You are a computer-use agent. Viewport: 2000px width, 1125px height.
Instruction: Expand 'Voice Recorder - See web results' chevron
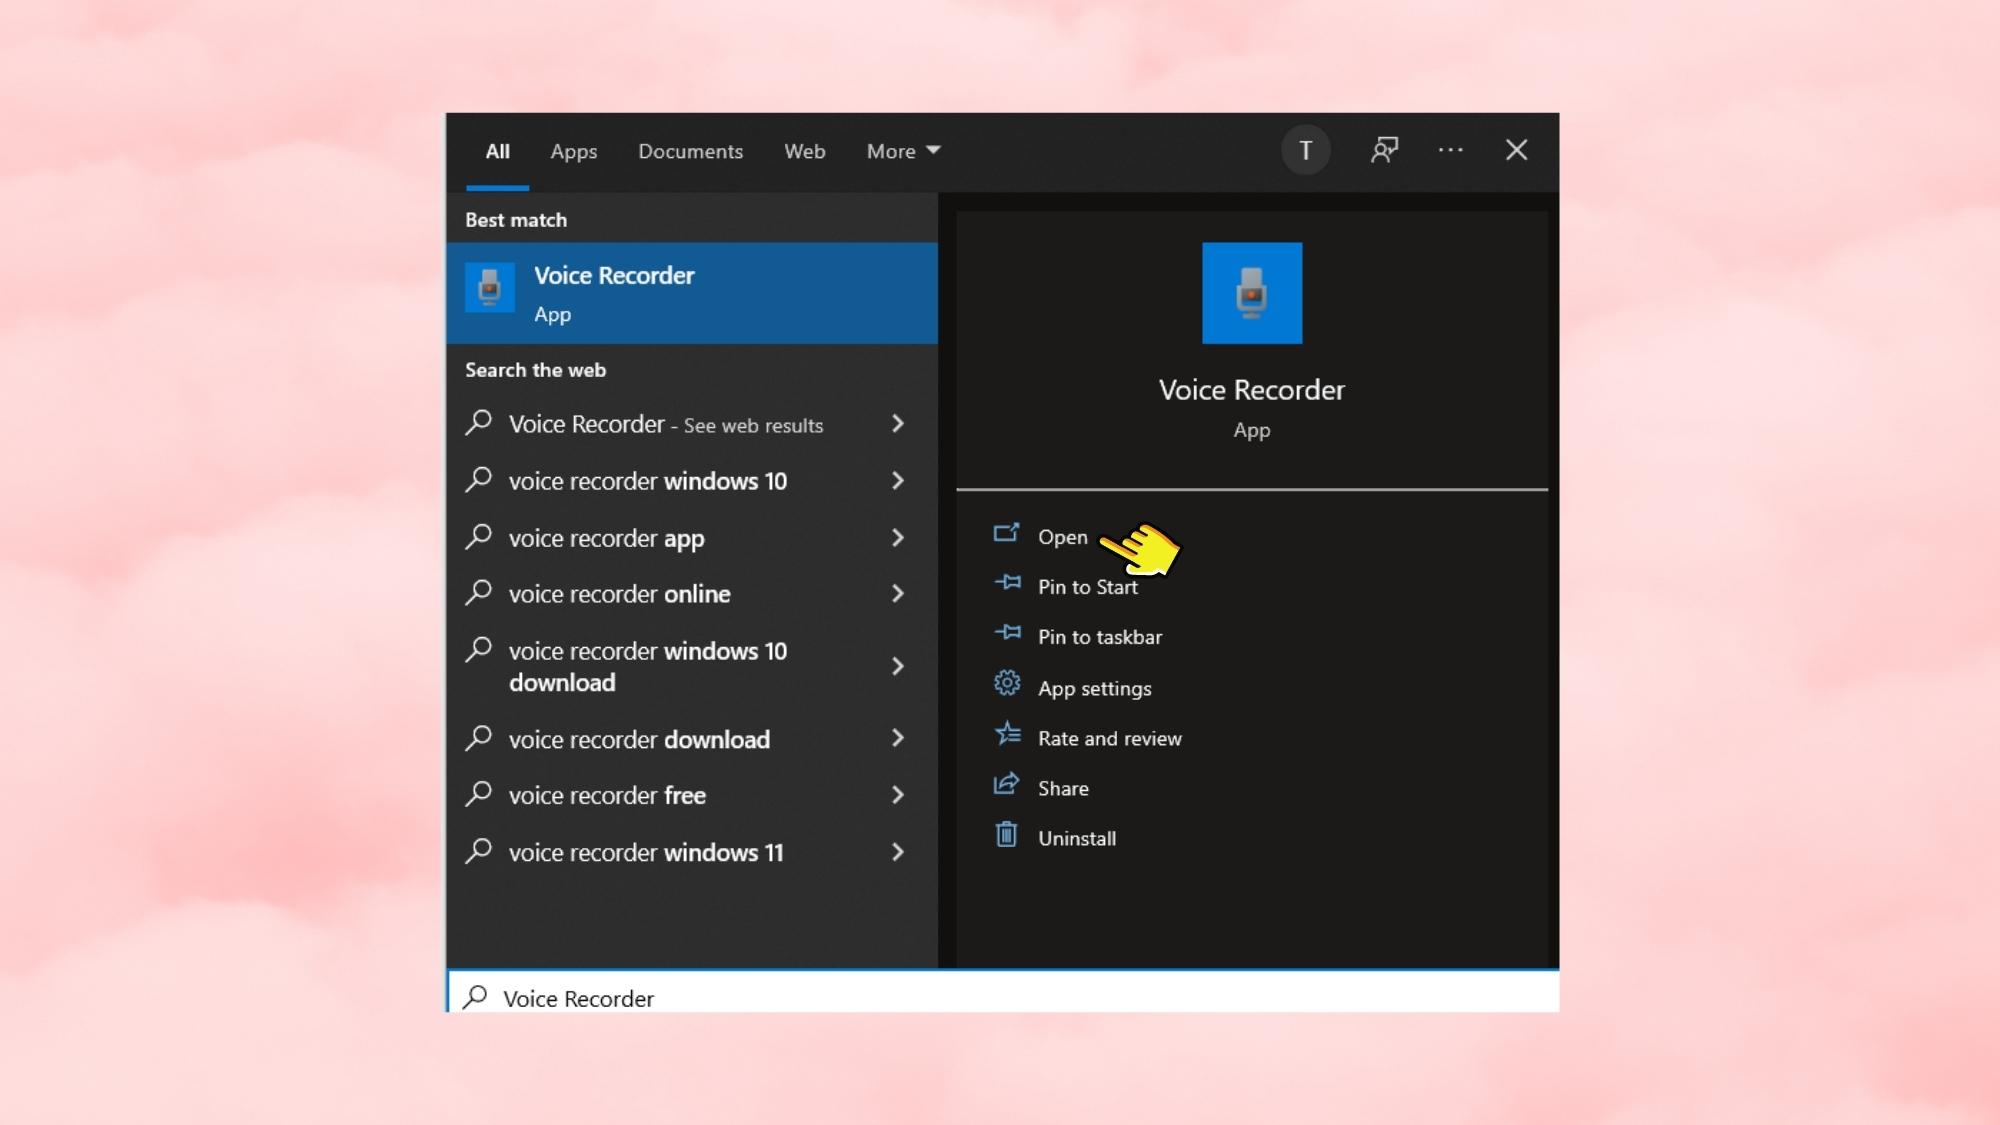point(898,424)
